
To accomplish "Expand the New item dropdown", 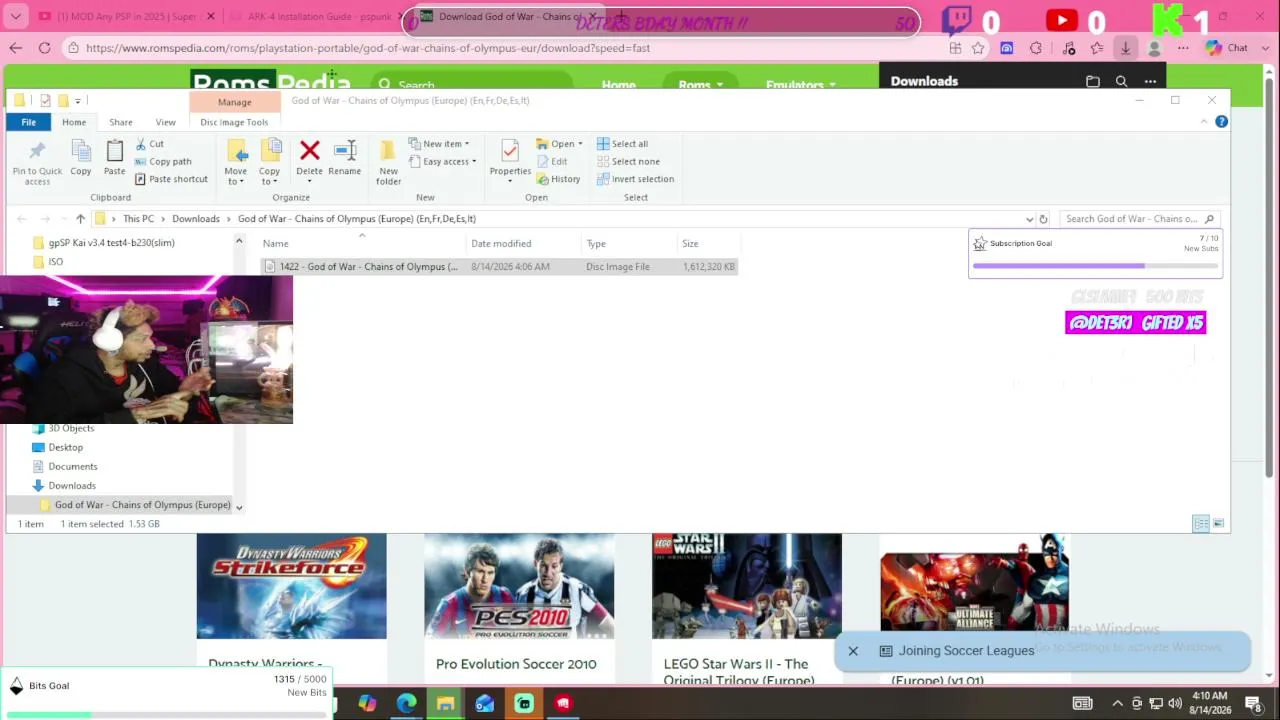I will [x=439, y=144].
